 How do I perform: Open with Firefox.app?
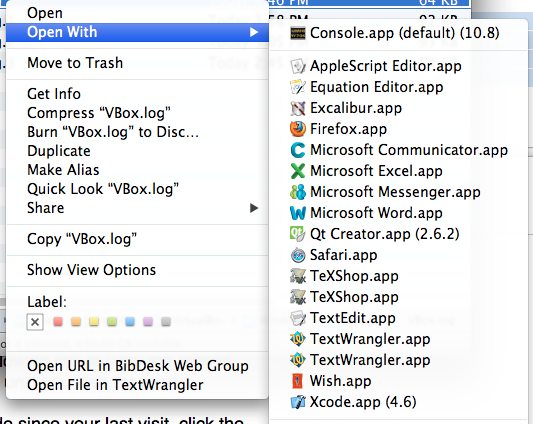(398, 129)
